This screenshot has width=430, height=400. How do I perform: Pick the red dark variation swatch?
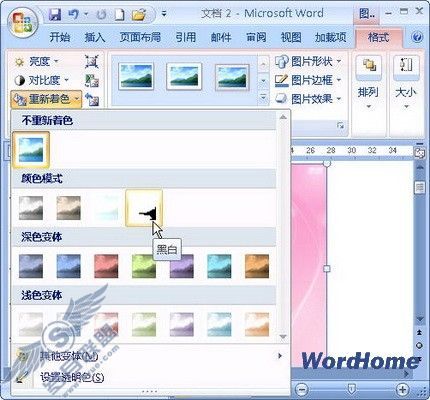106,266
